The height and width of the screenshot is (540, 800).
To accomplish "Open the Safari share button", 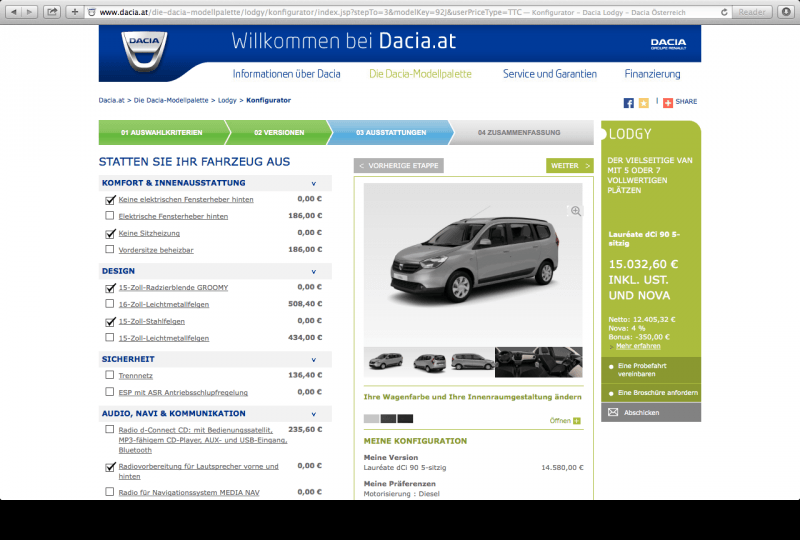I will click(52, 12).
